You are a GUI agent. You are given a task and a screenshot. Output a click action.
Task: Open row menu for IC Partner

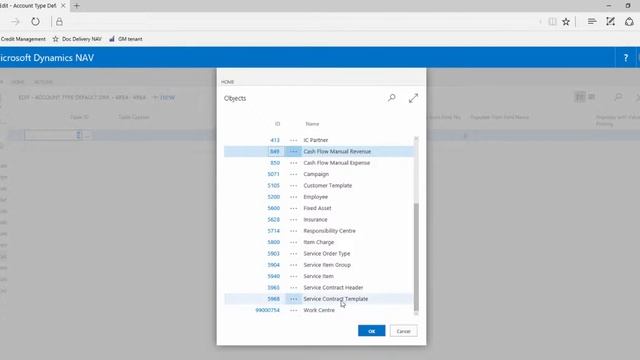(293, 140)
